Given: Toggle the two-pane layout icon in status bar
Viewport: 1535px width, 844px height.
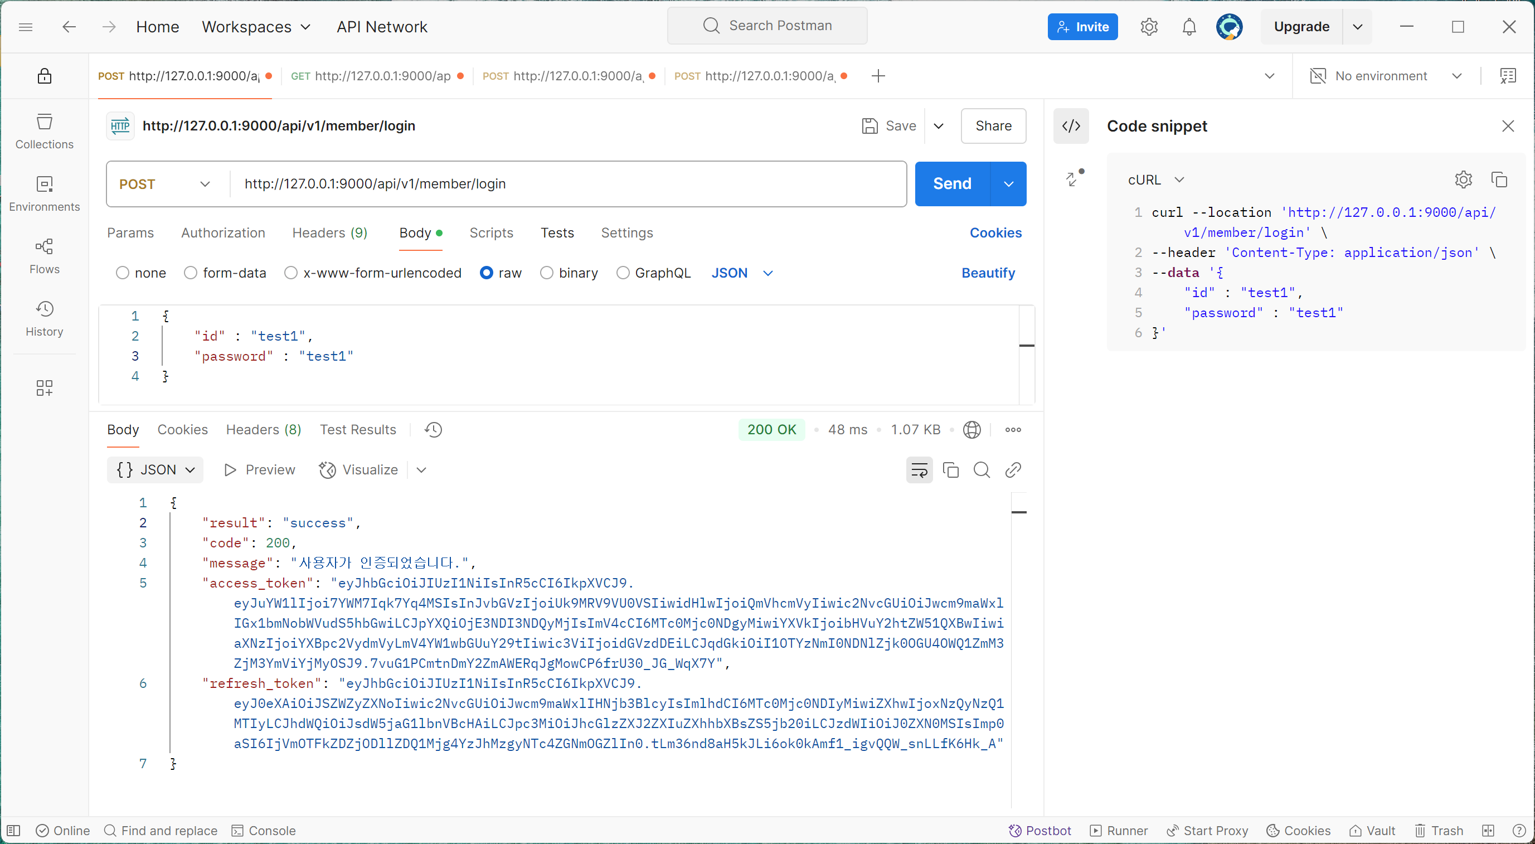Looking at the screenshot, I should pos(1488,831).
